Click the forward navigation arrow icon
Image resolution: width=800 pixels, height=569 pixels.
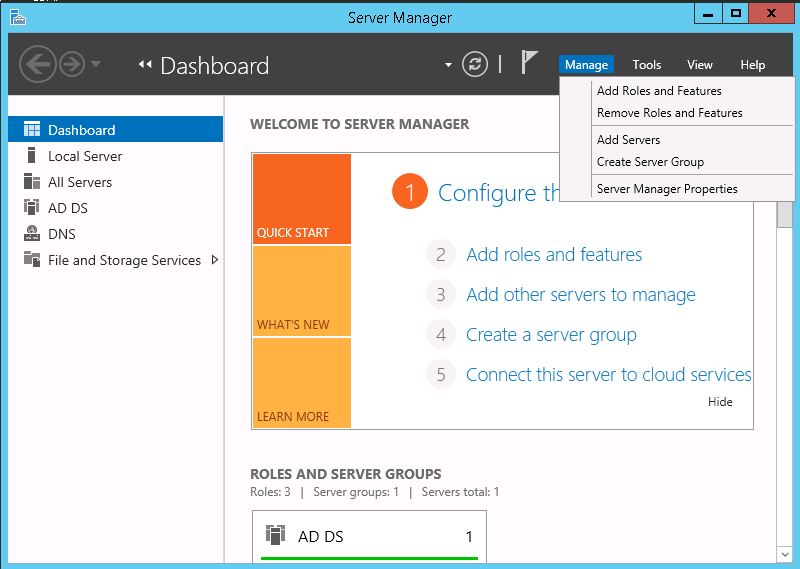point(72,64)
